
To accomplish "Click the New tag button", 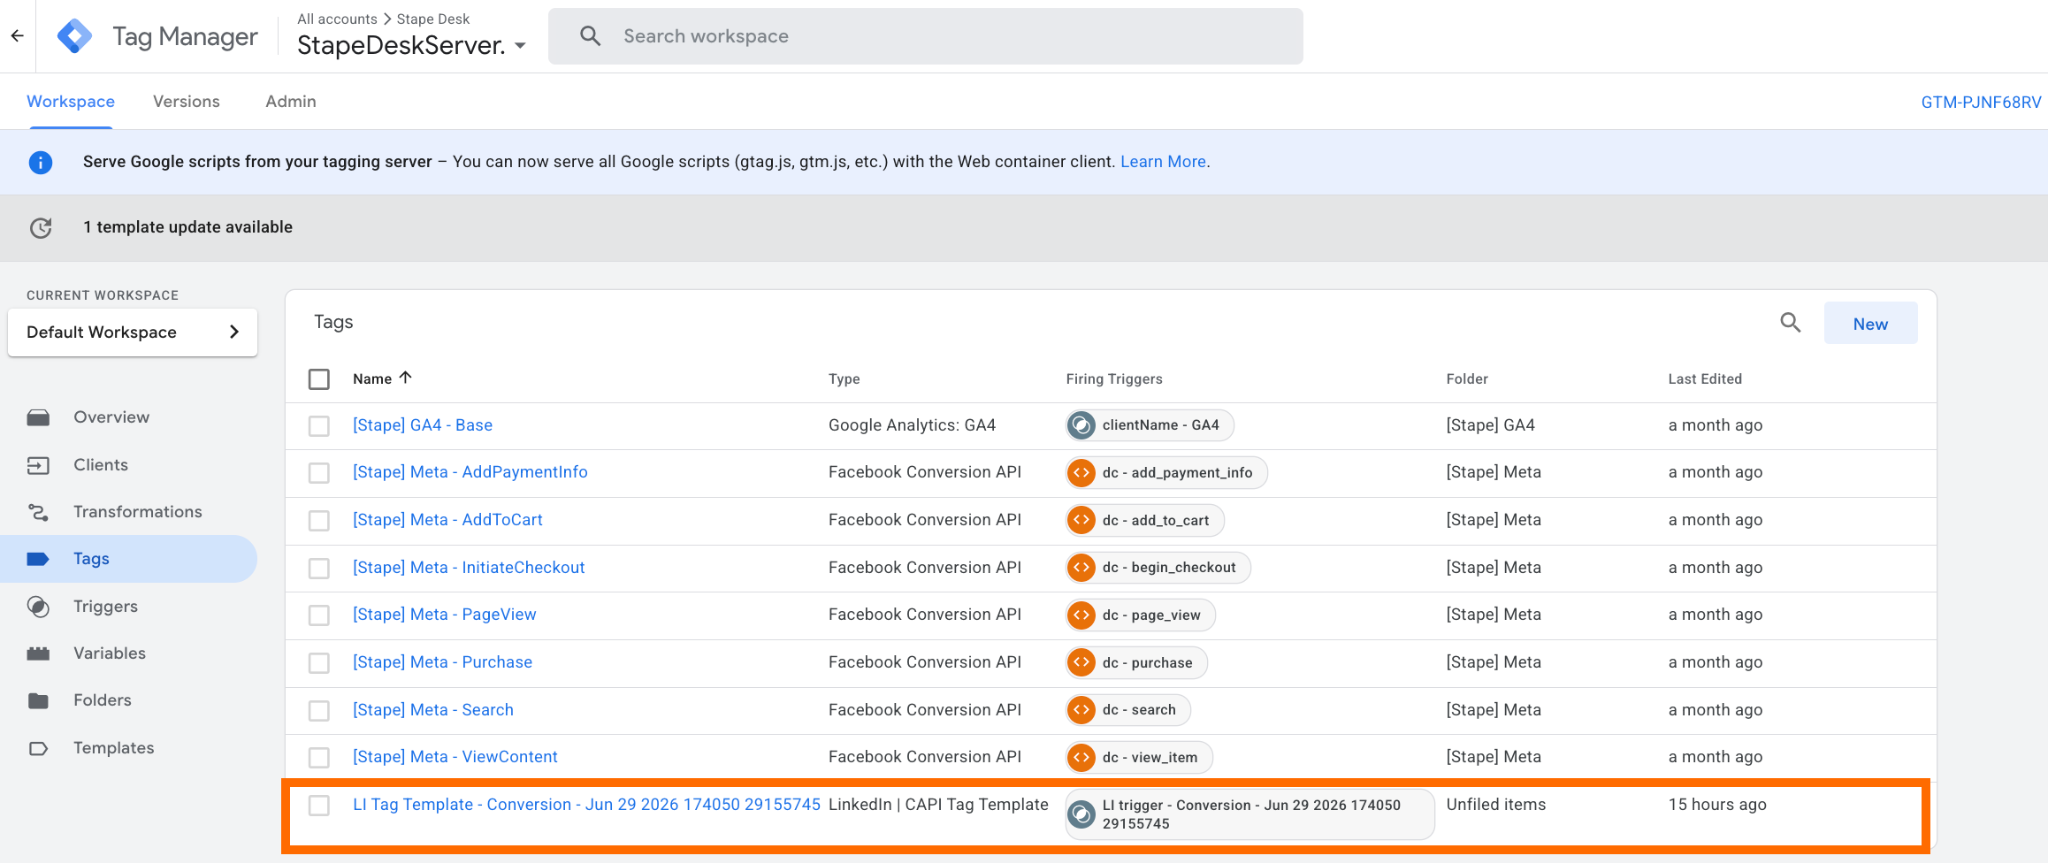I will (x=1870, y=323).
